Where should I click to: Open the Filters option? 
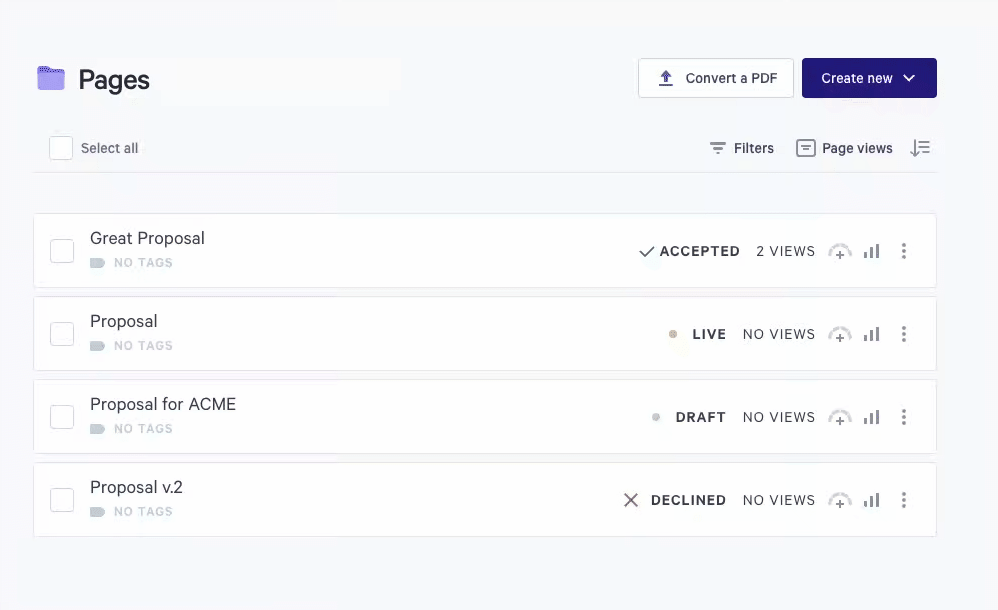[x=741, y=148]
